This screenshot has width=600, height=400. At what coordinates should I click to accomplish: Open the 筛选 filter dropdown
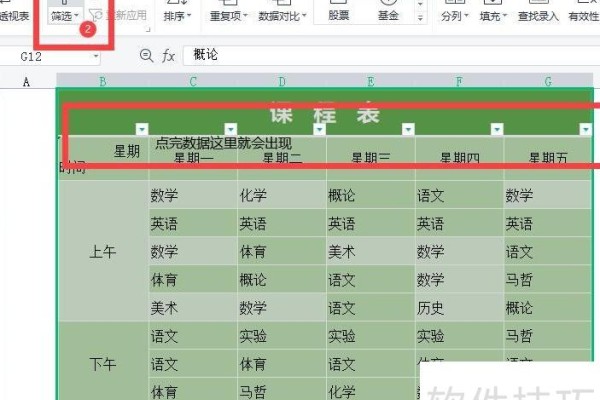64,16
